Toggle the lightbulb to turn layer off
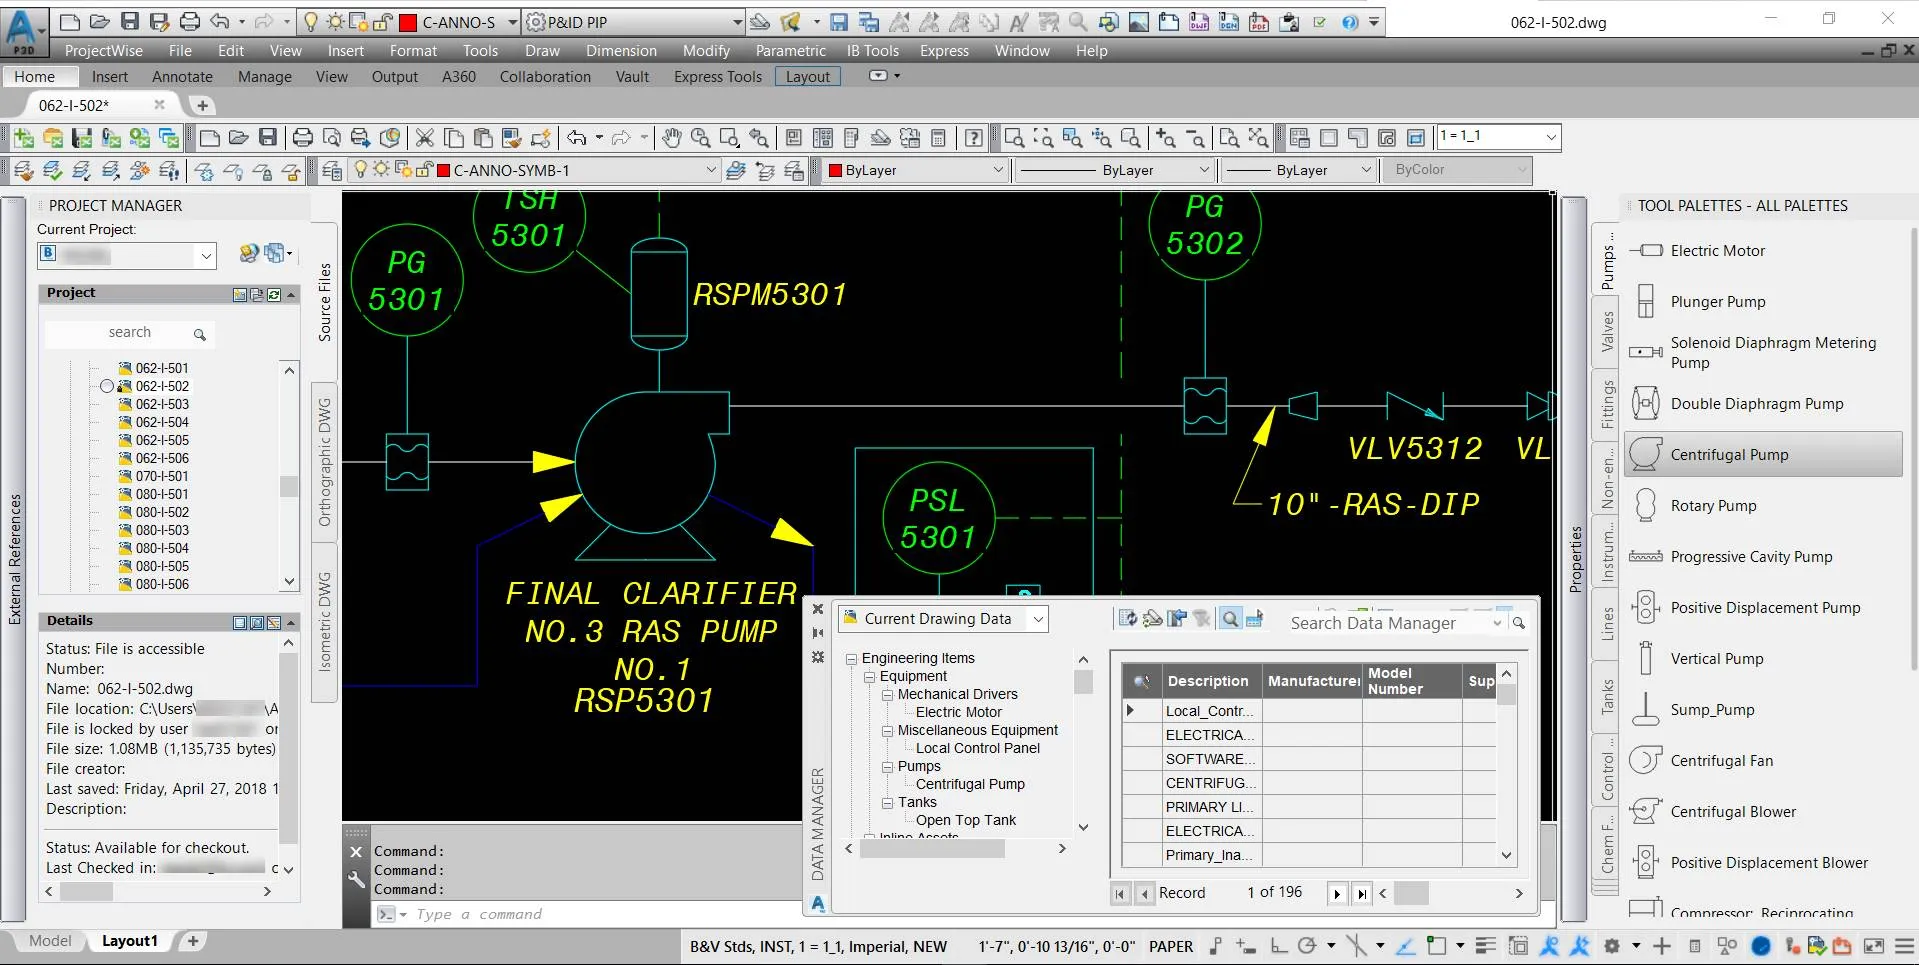1919x965 pixels. pos(361,170)
